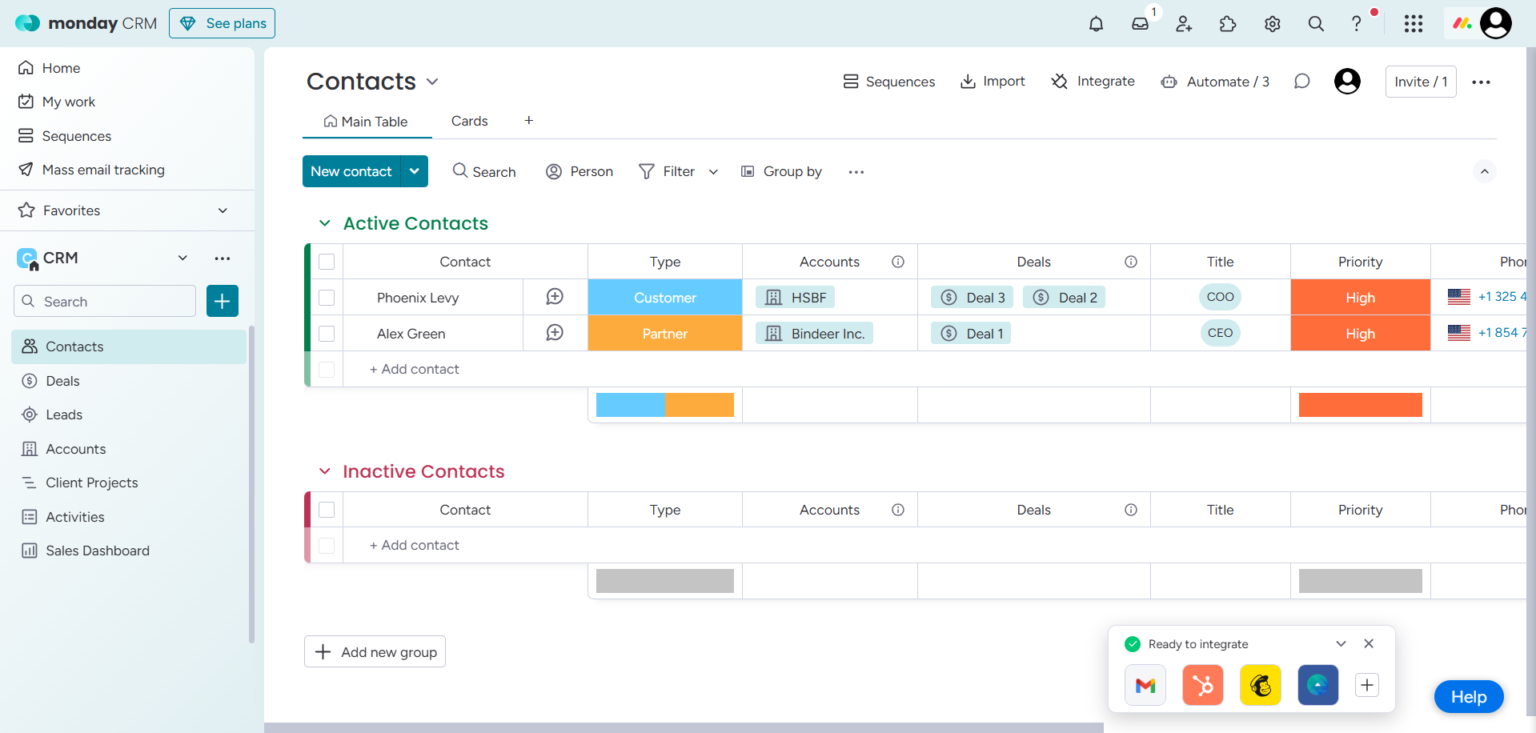Select all rows in Active Contacts header
This screenshot has width=1536, height=733.
point(326,261)
